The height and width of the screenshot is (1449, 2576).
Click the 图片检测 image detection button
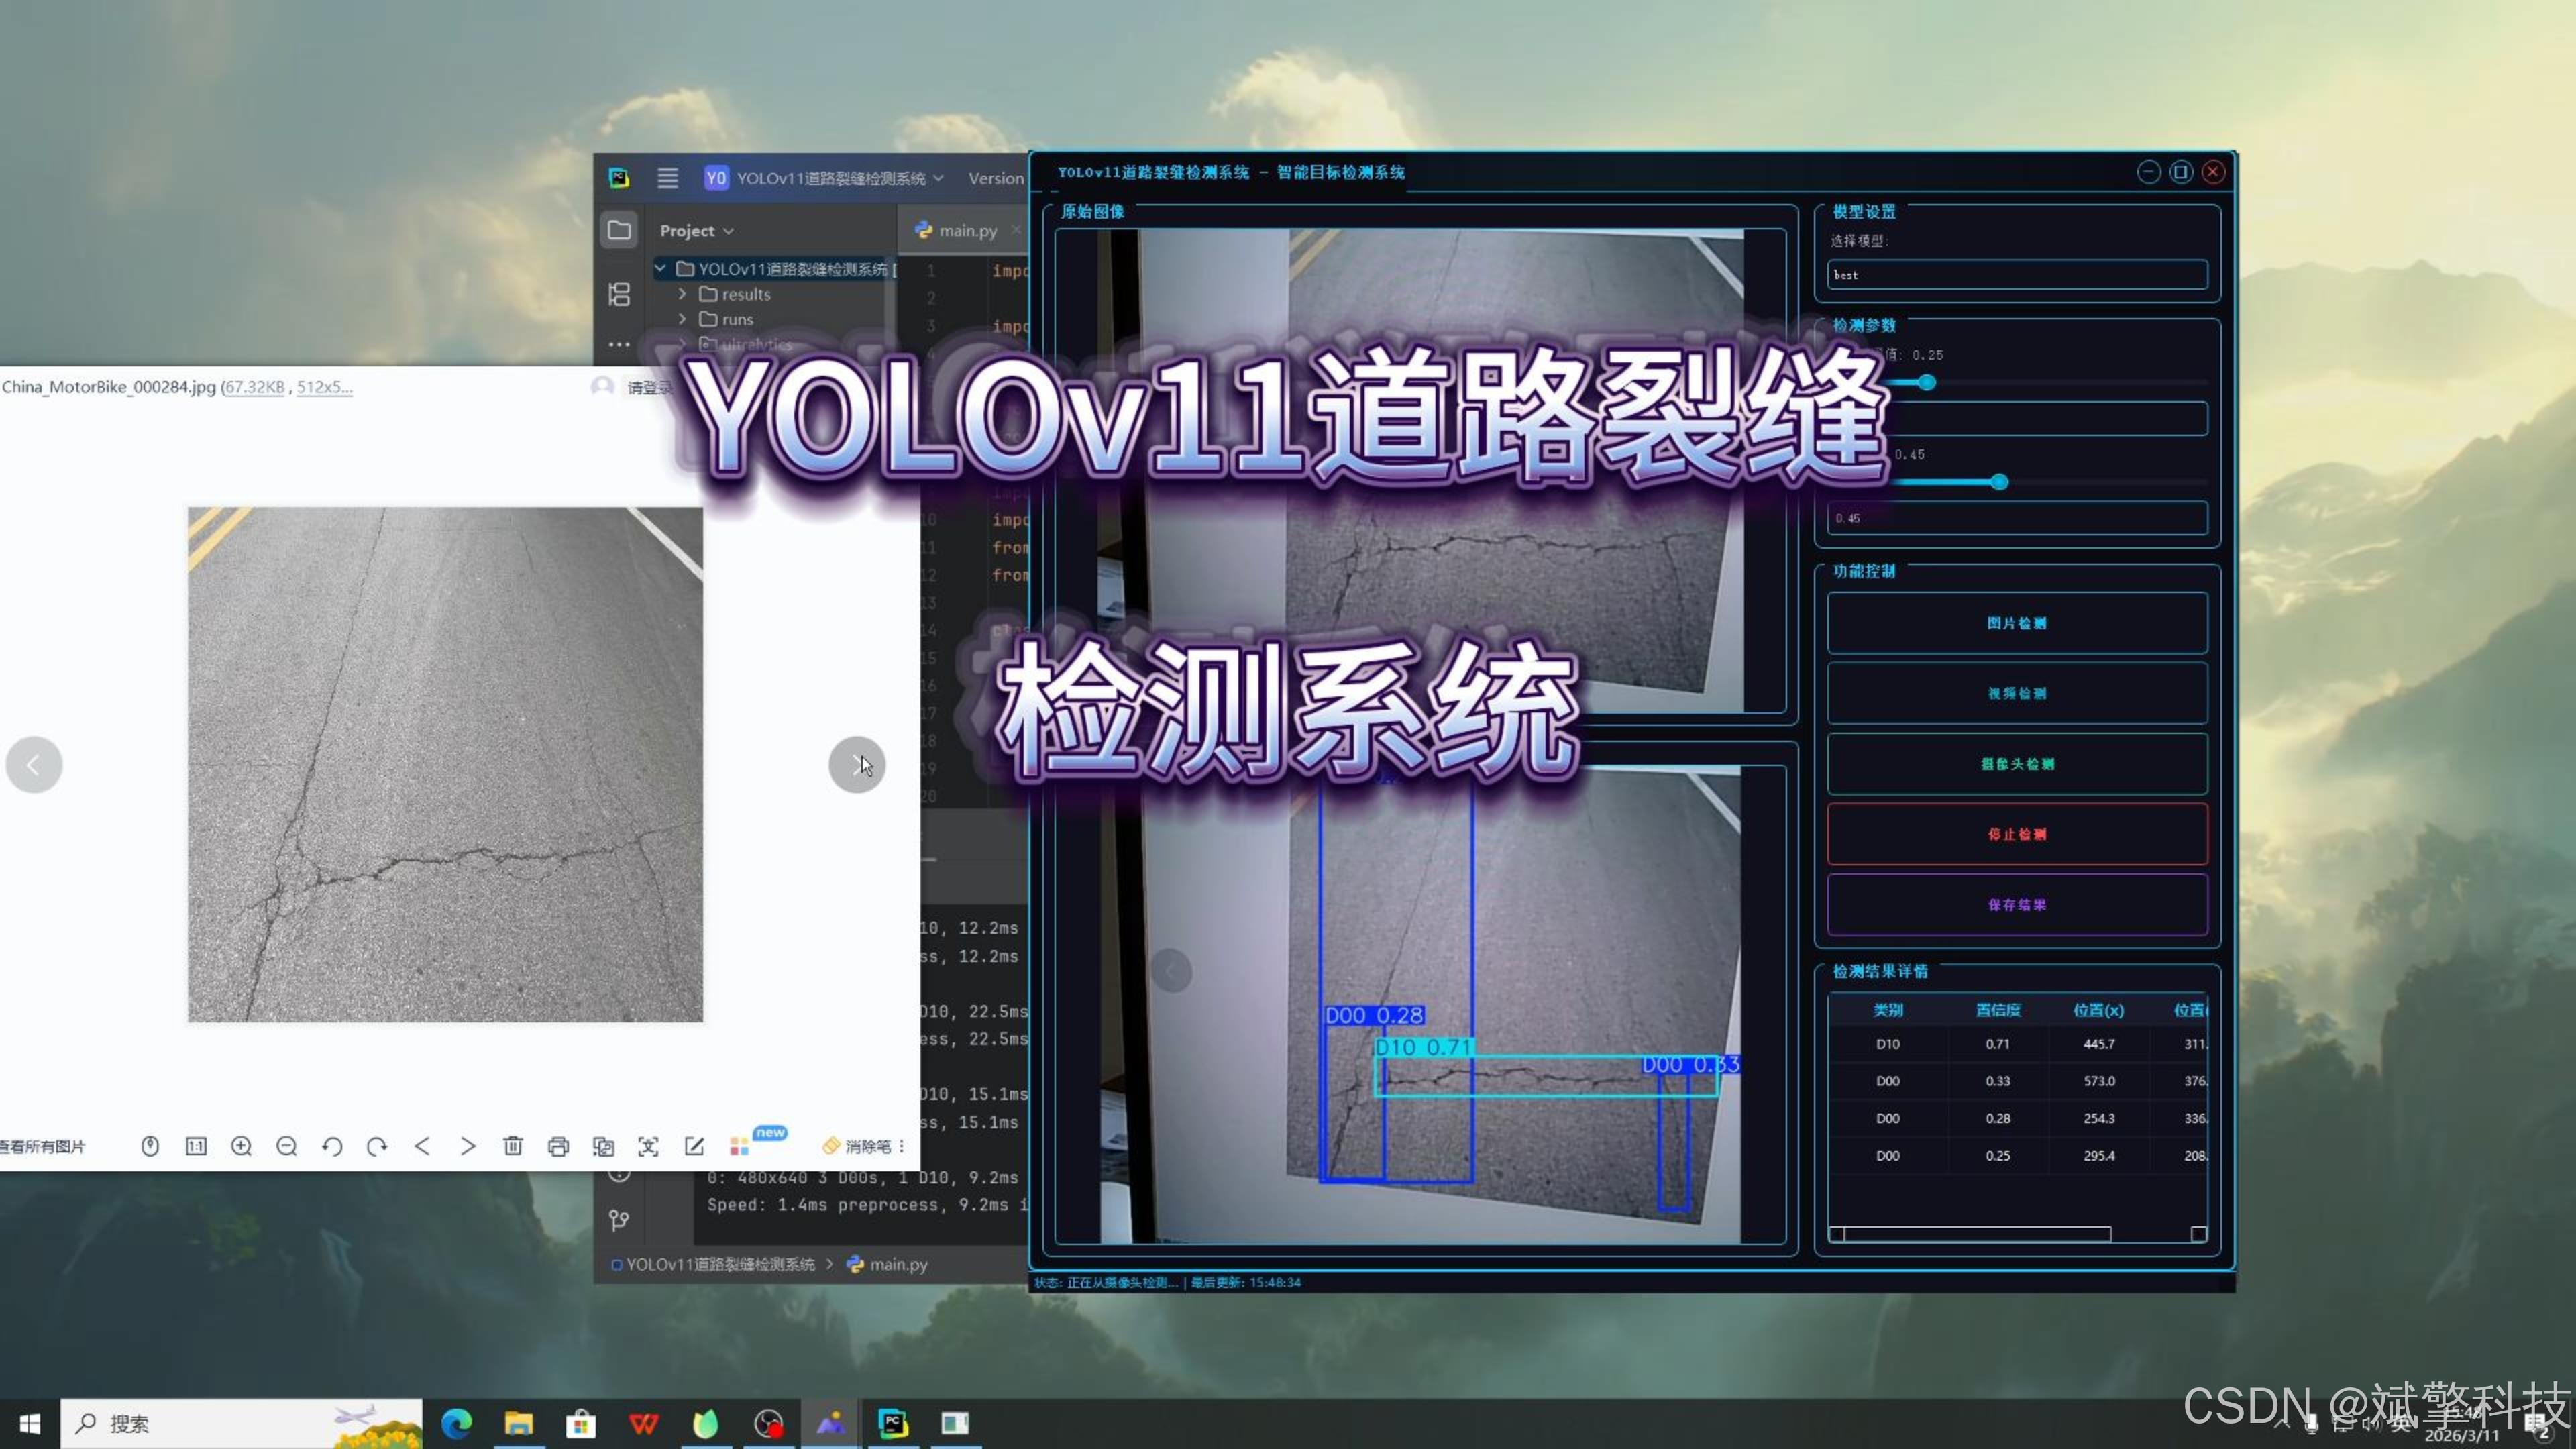2016,623
